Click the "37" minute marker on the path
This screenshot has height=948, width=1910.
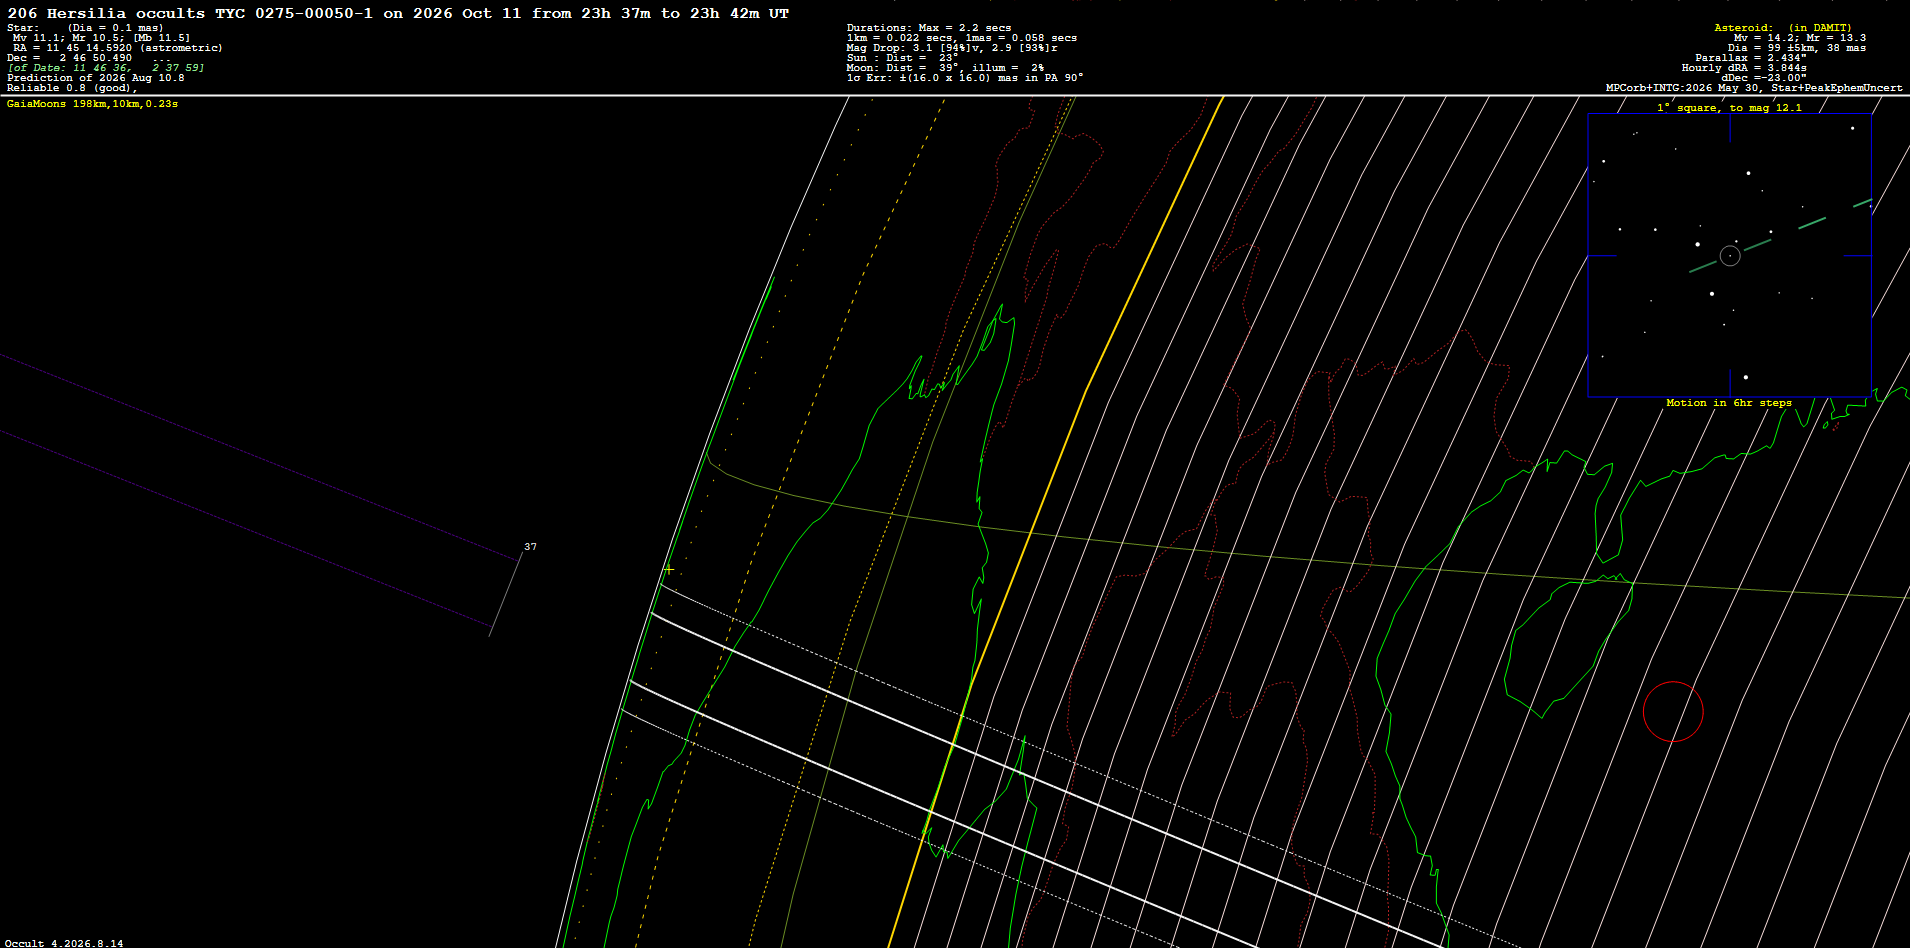[x=530, y=547]
